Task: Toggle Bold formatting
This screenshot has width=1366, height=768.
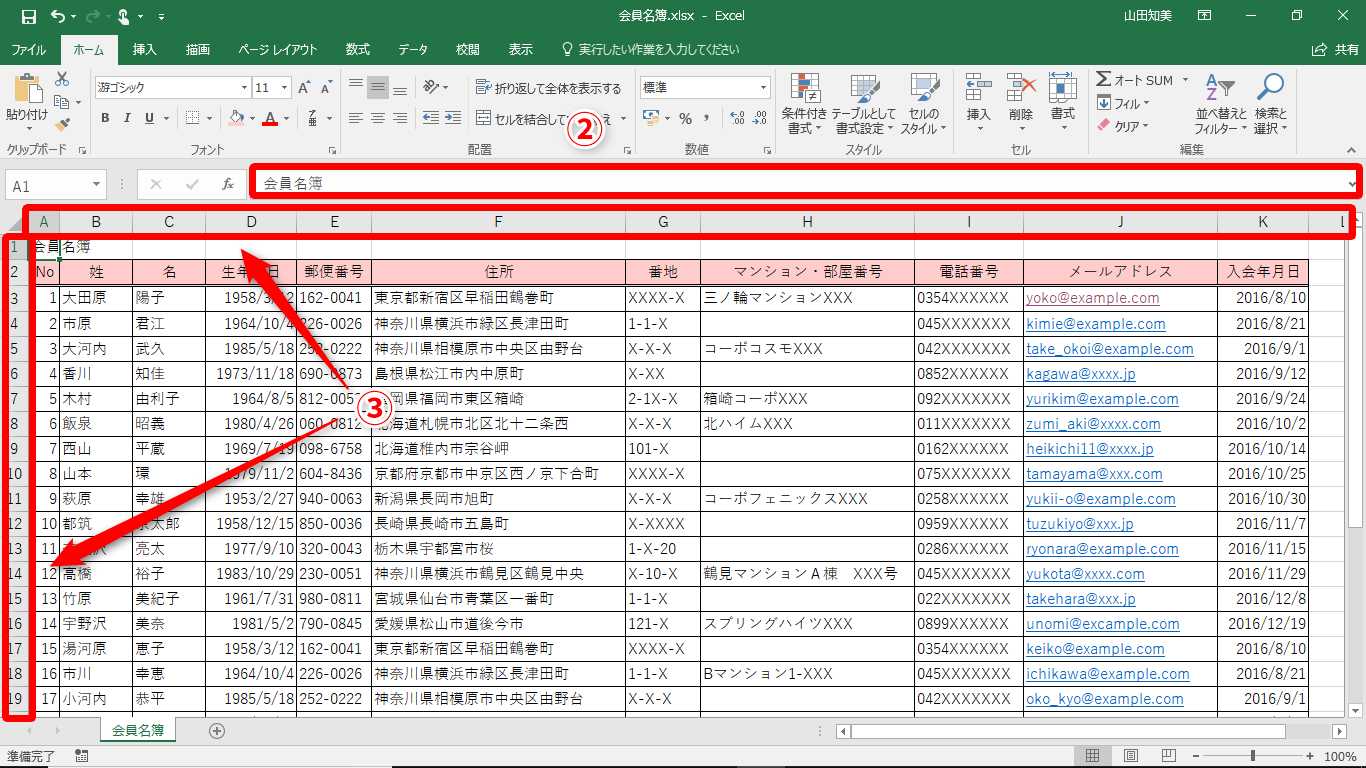Action: coord(105,118)
